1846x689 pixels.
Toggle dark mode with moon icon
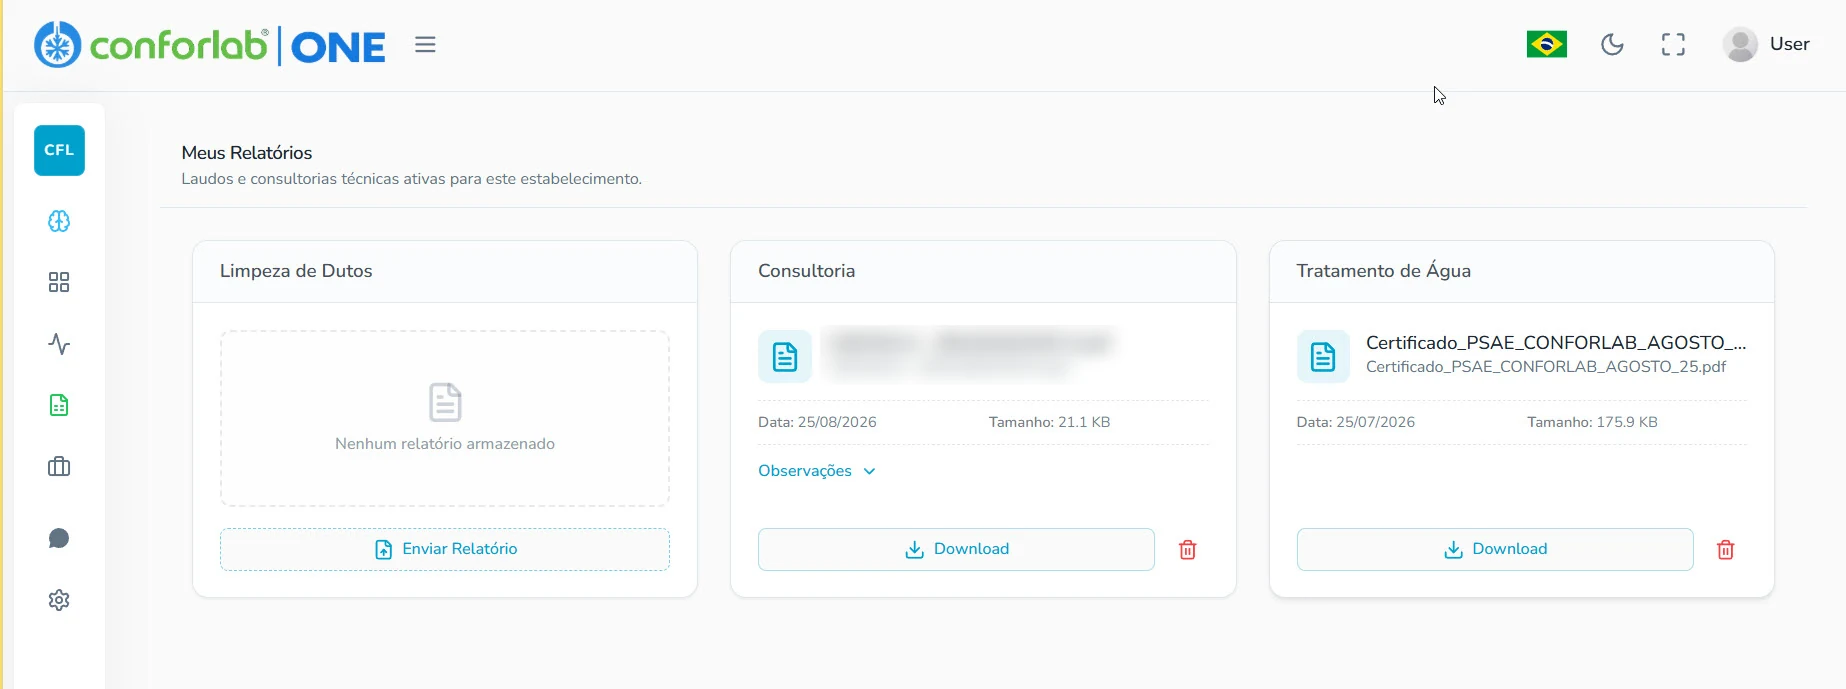point(1612,44)
